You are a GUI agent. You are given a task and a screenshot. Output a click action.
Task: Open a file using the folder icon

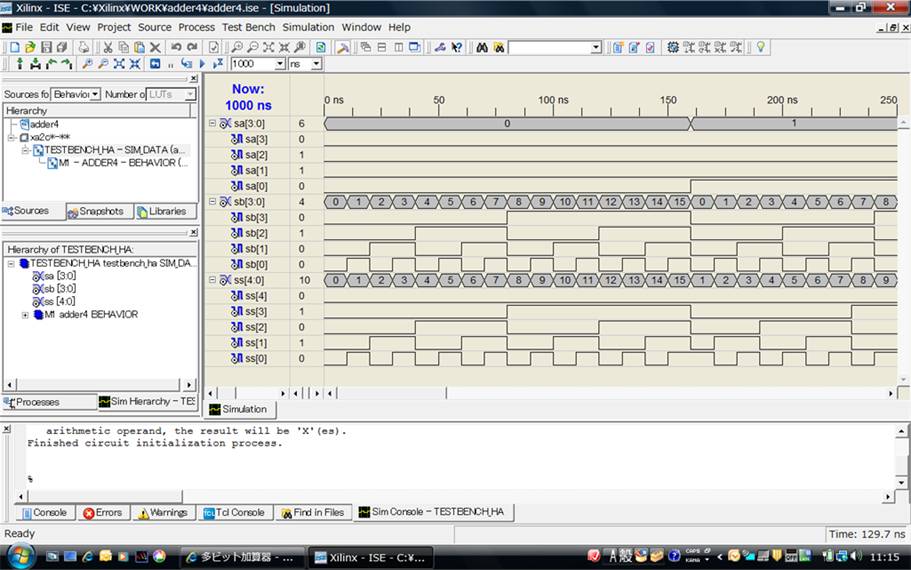(x=30, y=48)
